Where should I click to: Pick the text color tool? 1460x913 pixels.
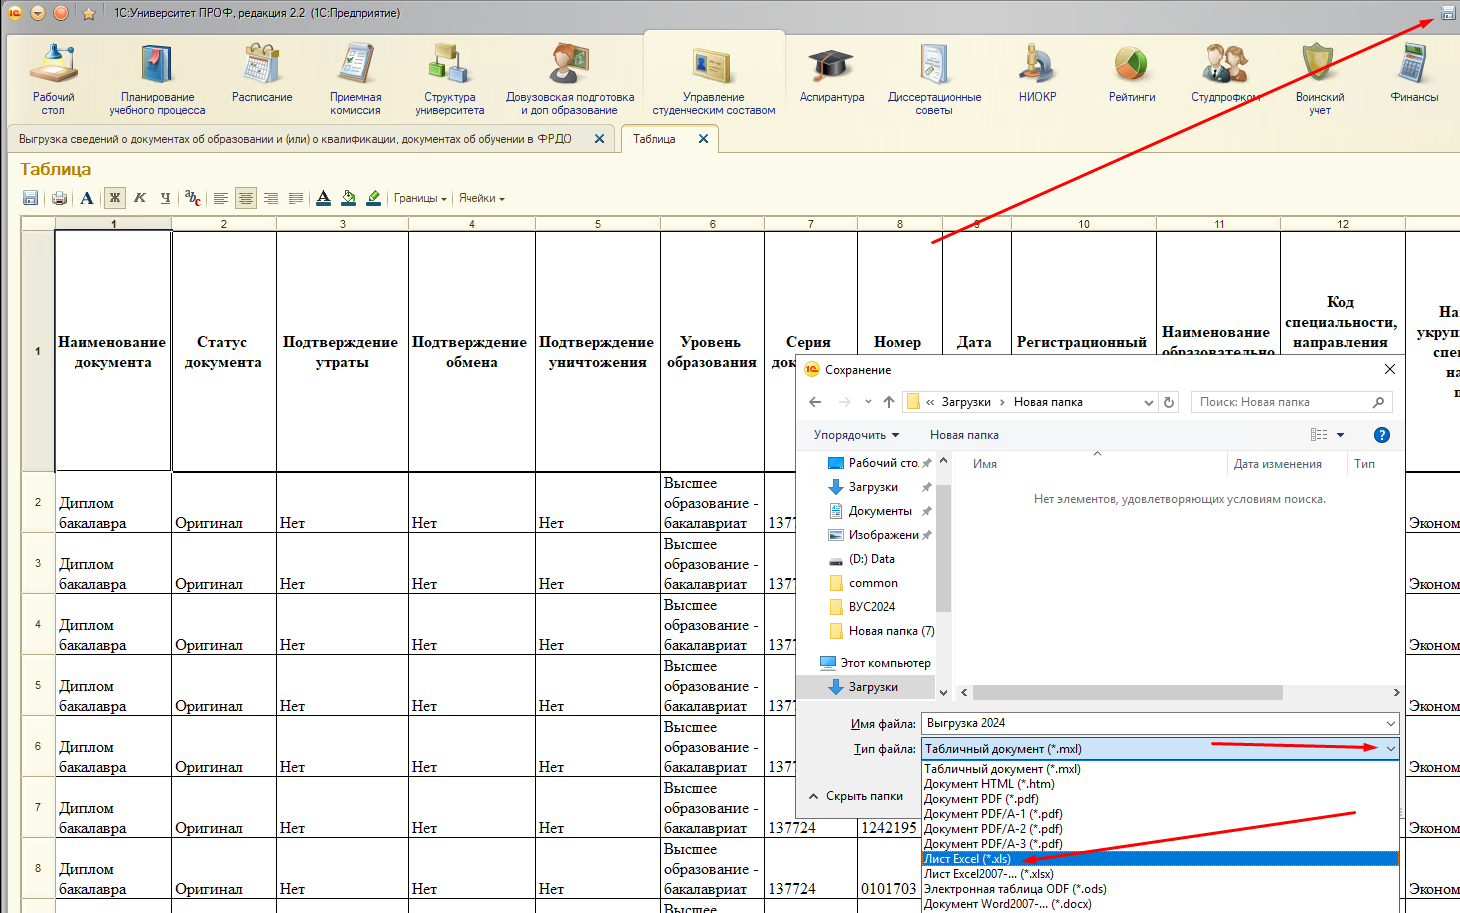[x=323, y=198]
